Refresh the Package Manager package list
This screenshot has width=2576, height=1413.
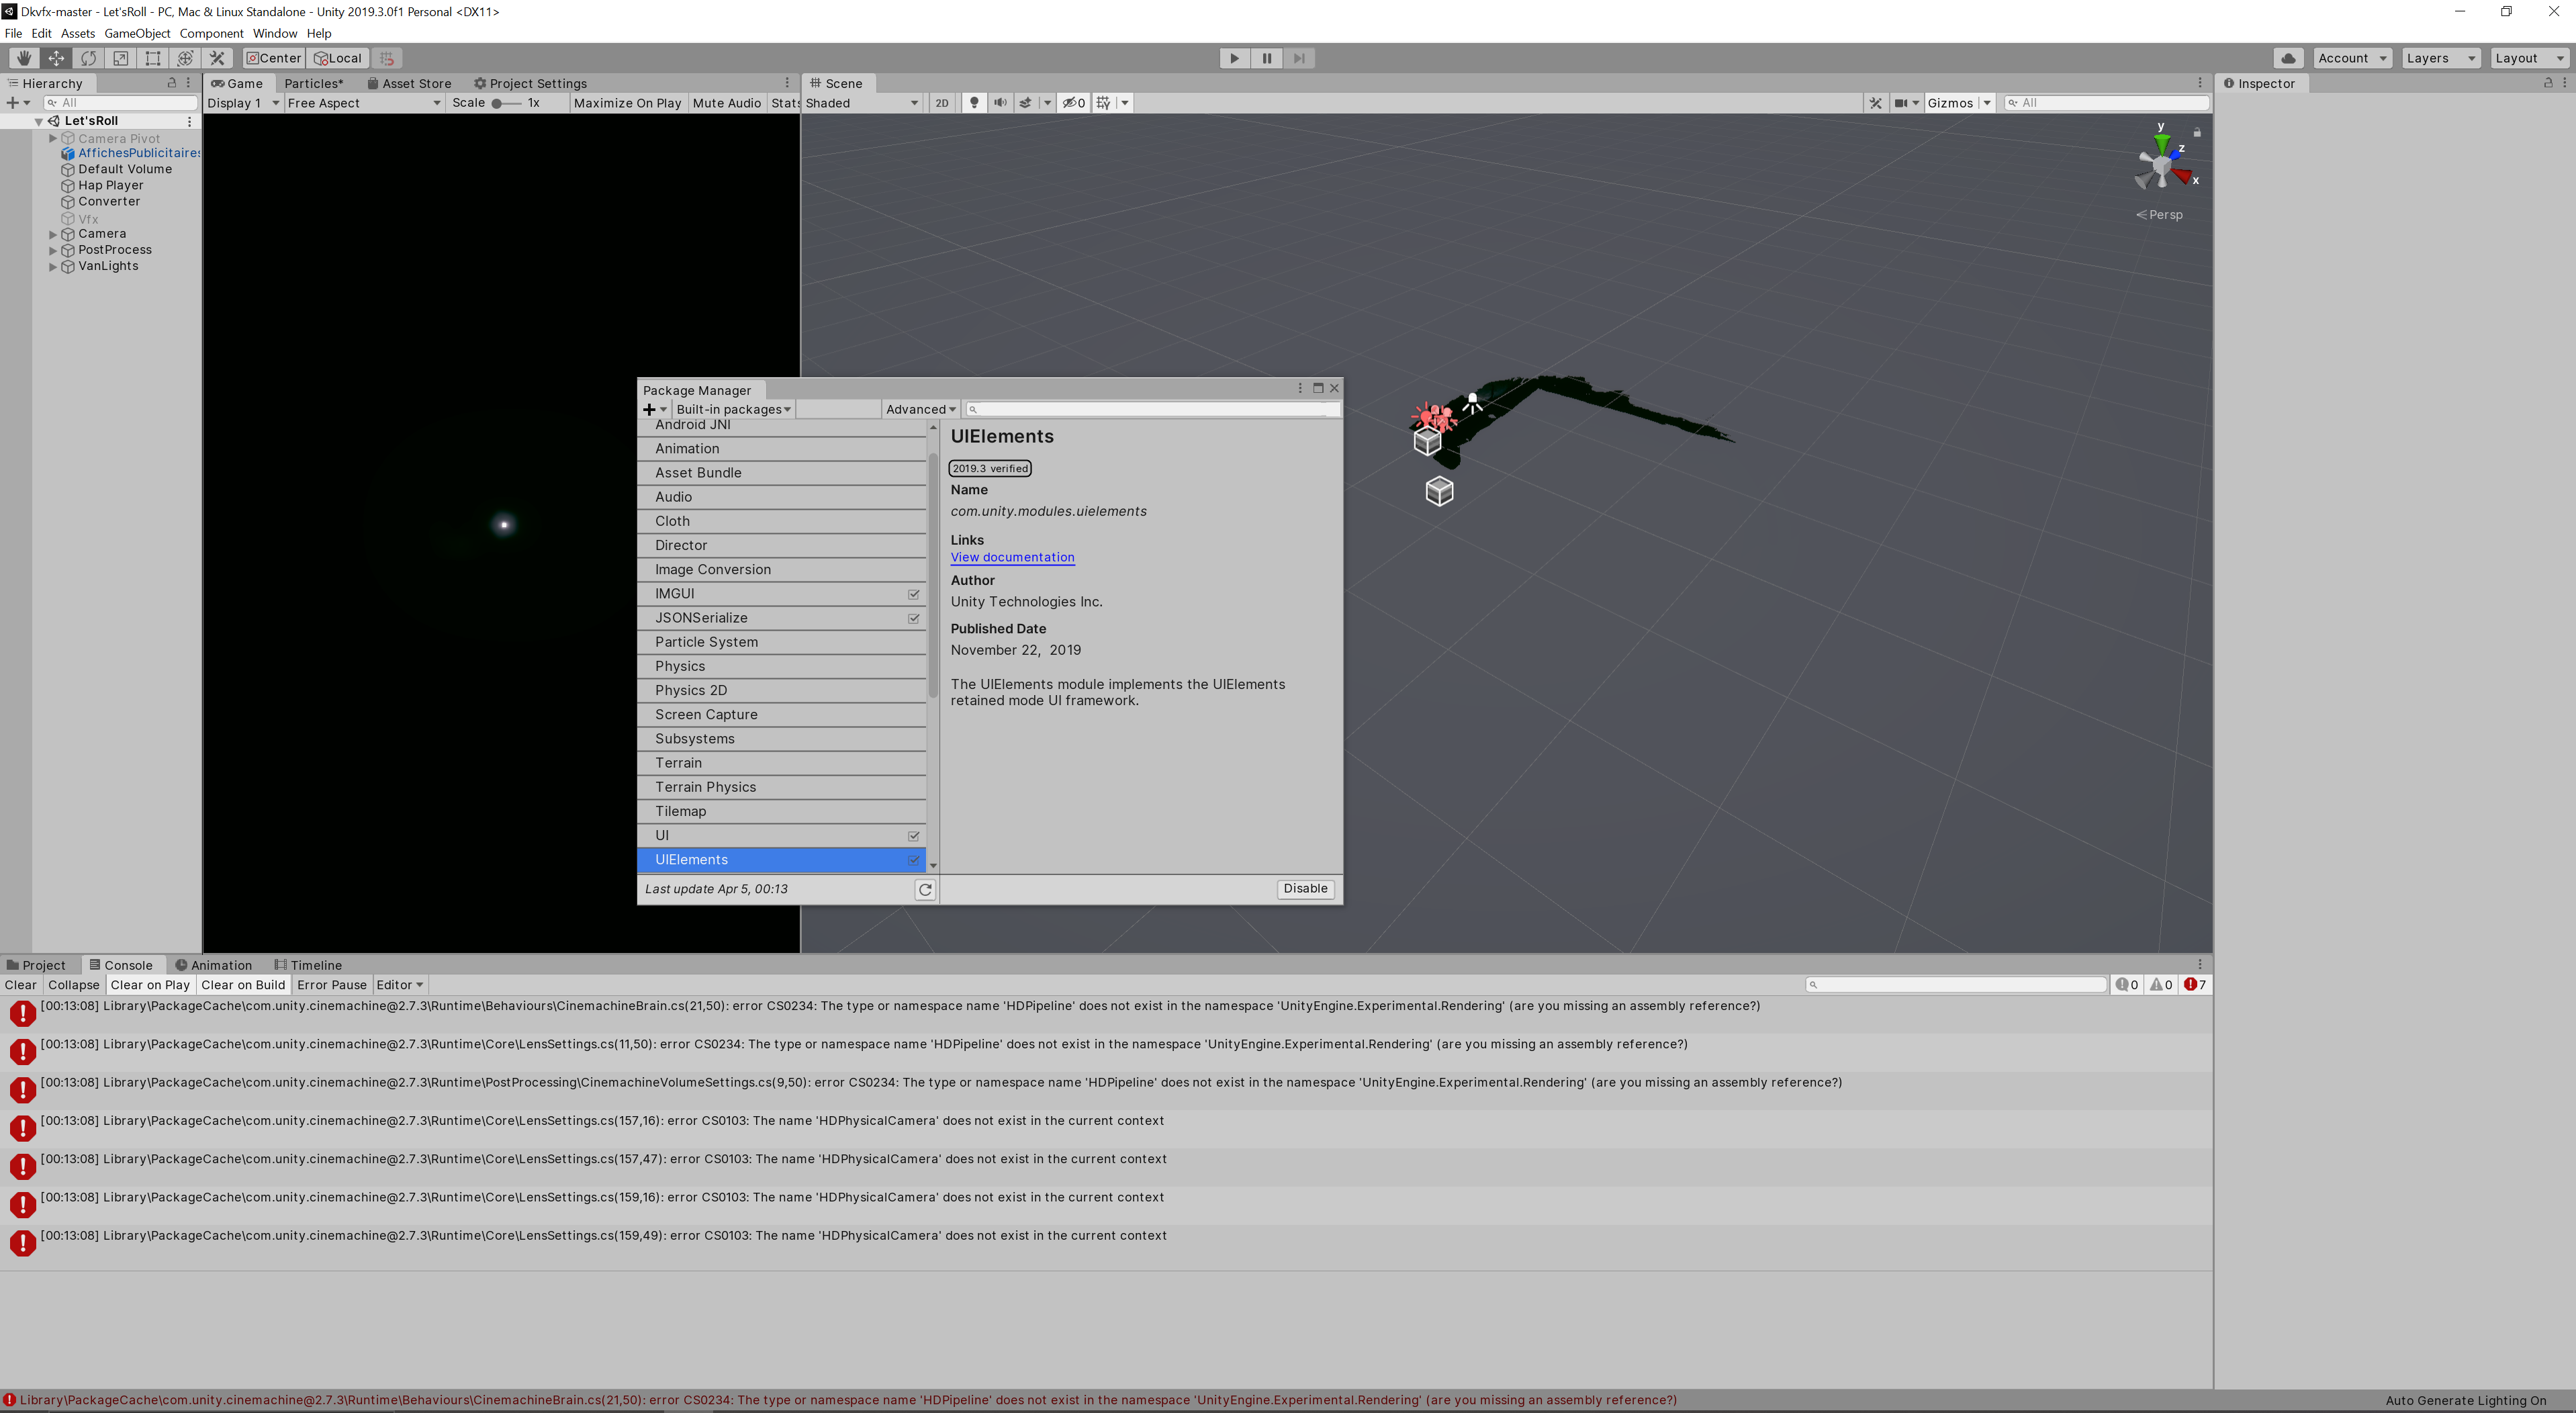pyautogui.click(x=925, y=889)
